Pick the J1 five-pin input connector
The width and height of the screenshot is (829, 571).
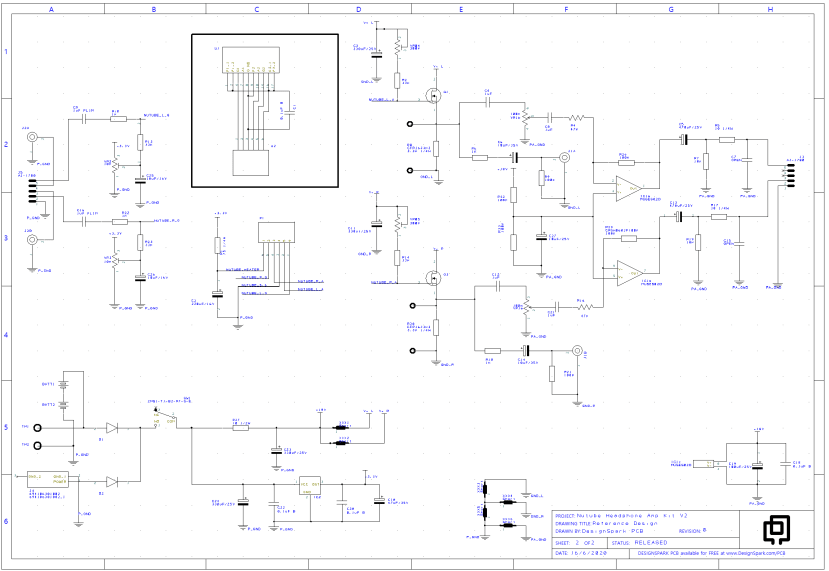pyautogui.click(x=33, y=190)
